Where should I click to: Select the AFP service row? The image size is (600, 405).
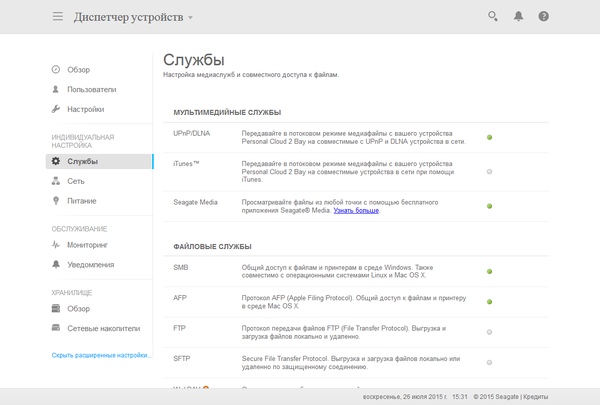click(330, 301)
